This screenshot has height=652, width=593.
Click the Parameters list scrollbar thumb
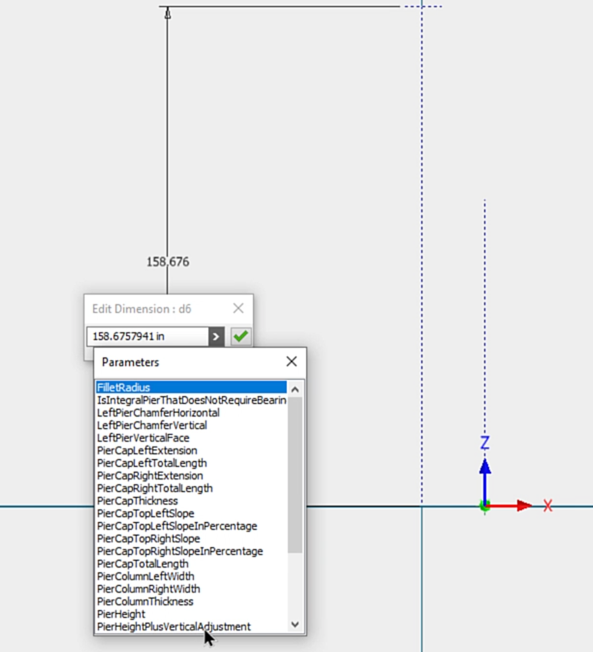tap(295, 475)
